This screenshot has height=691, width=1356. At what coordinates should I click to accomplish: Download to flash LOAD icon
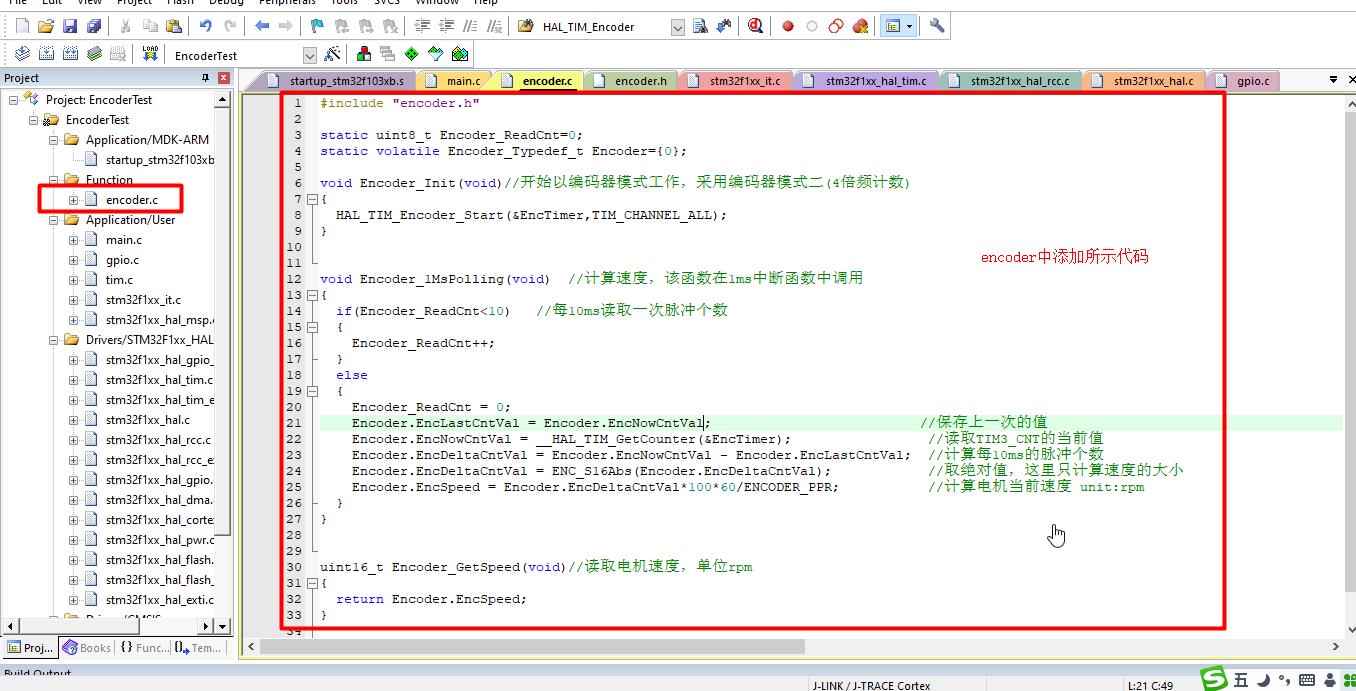[x=150, y=54]
